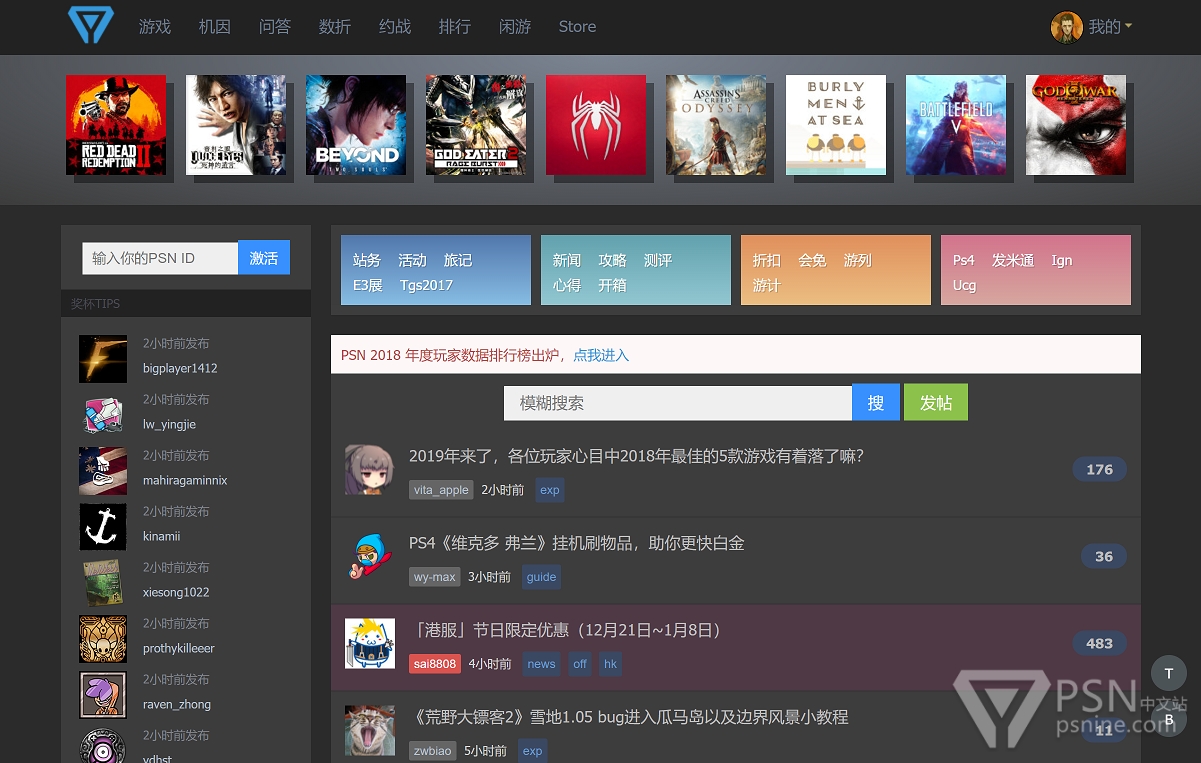Click the green 发帖 post button
This screenshot has width=1201, height=763.
[936, 403]
